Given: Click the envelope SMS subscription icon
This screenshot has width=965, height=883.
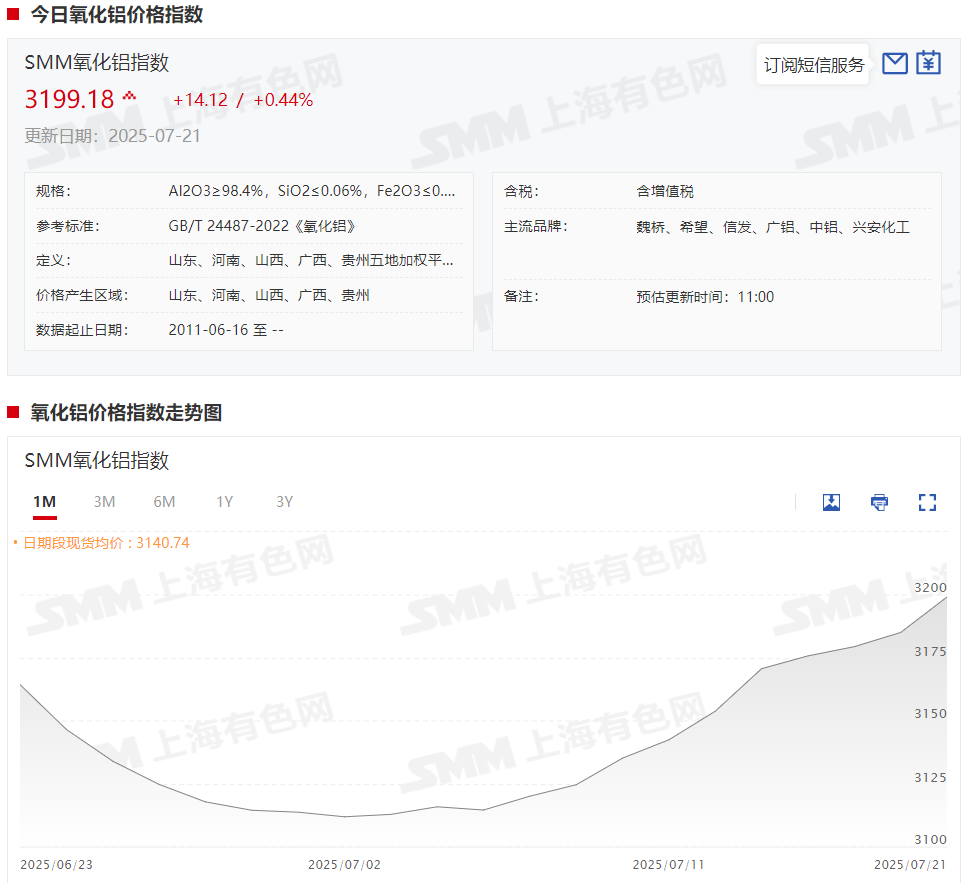Looking at the screenshot, I should (x=895, y=64).
